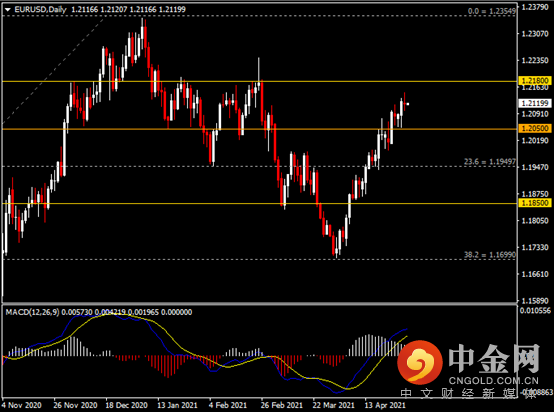
Task: Select the 1.18500 yellow price level label
Action: pos(535,203)
